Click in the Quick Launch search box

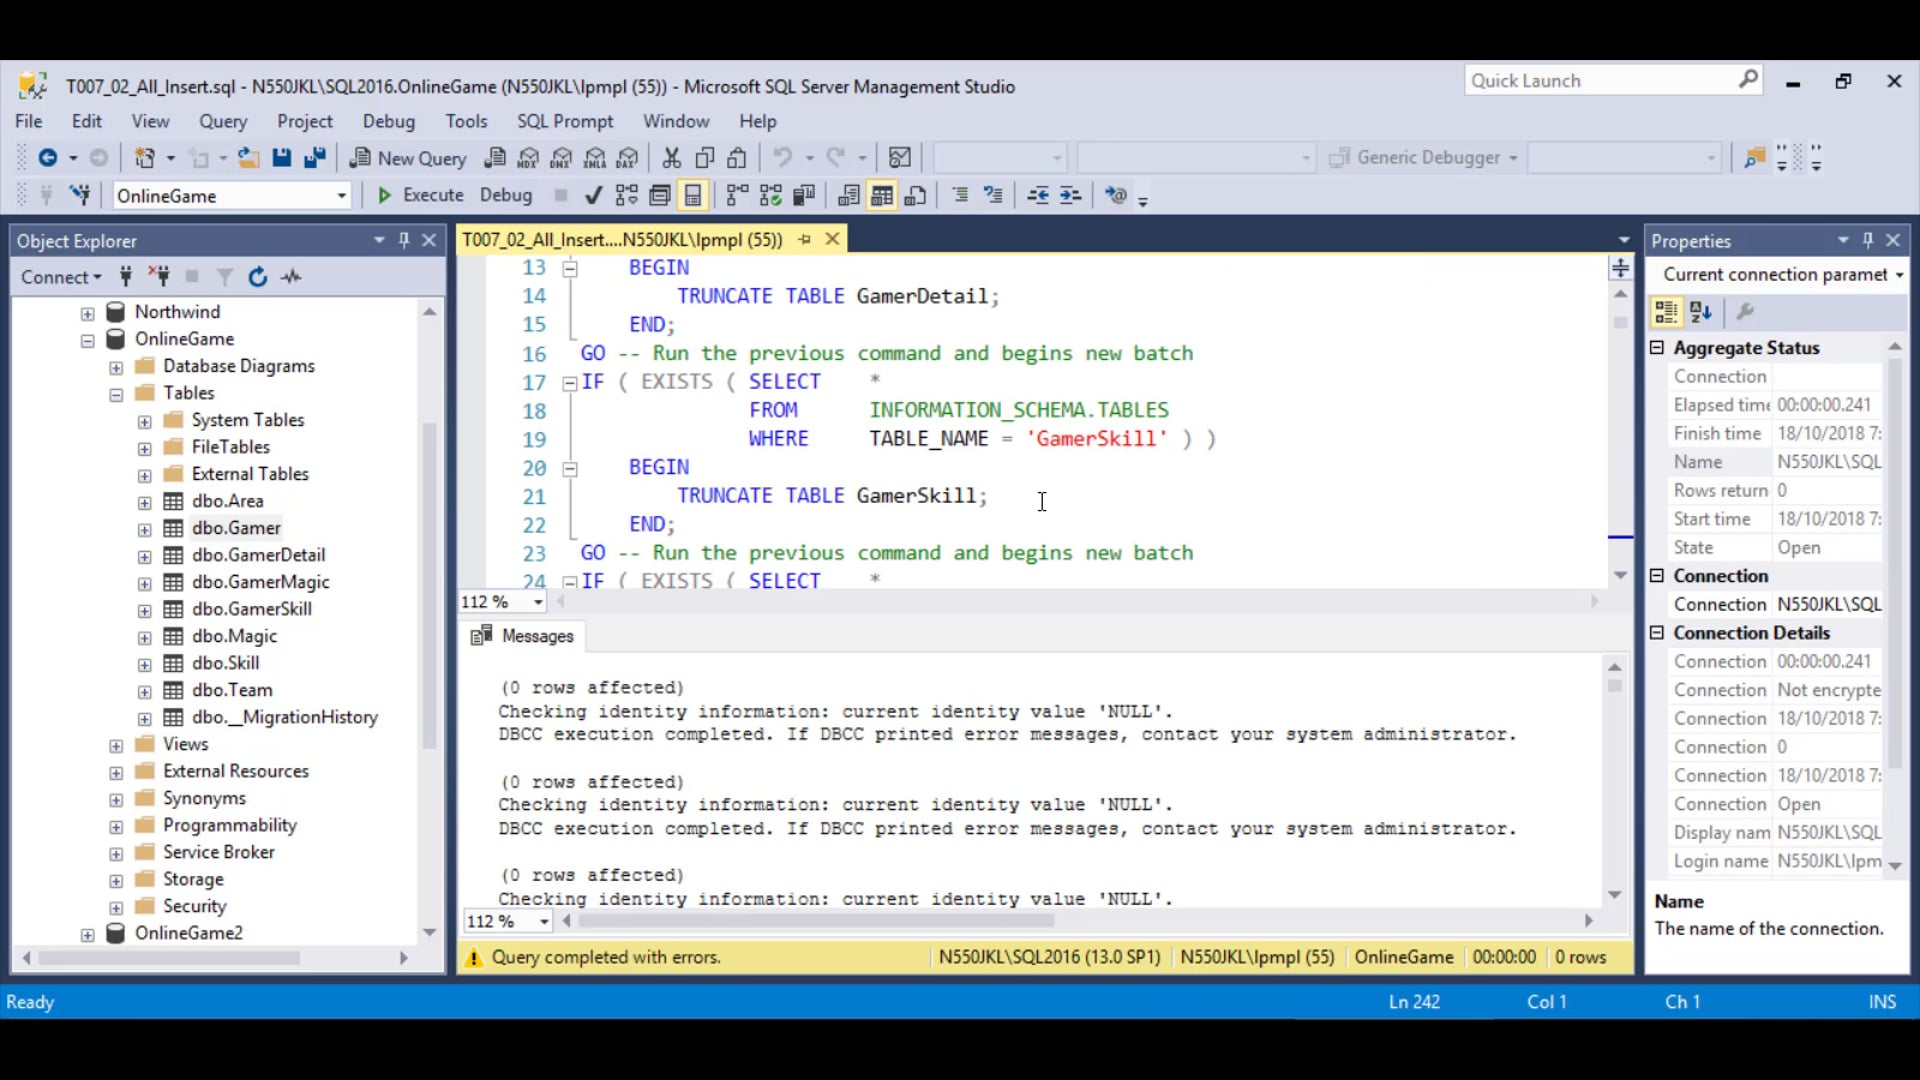coord(1600,81)
